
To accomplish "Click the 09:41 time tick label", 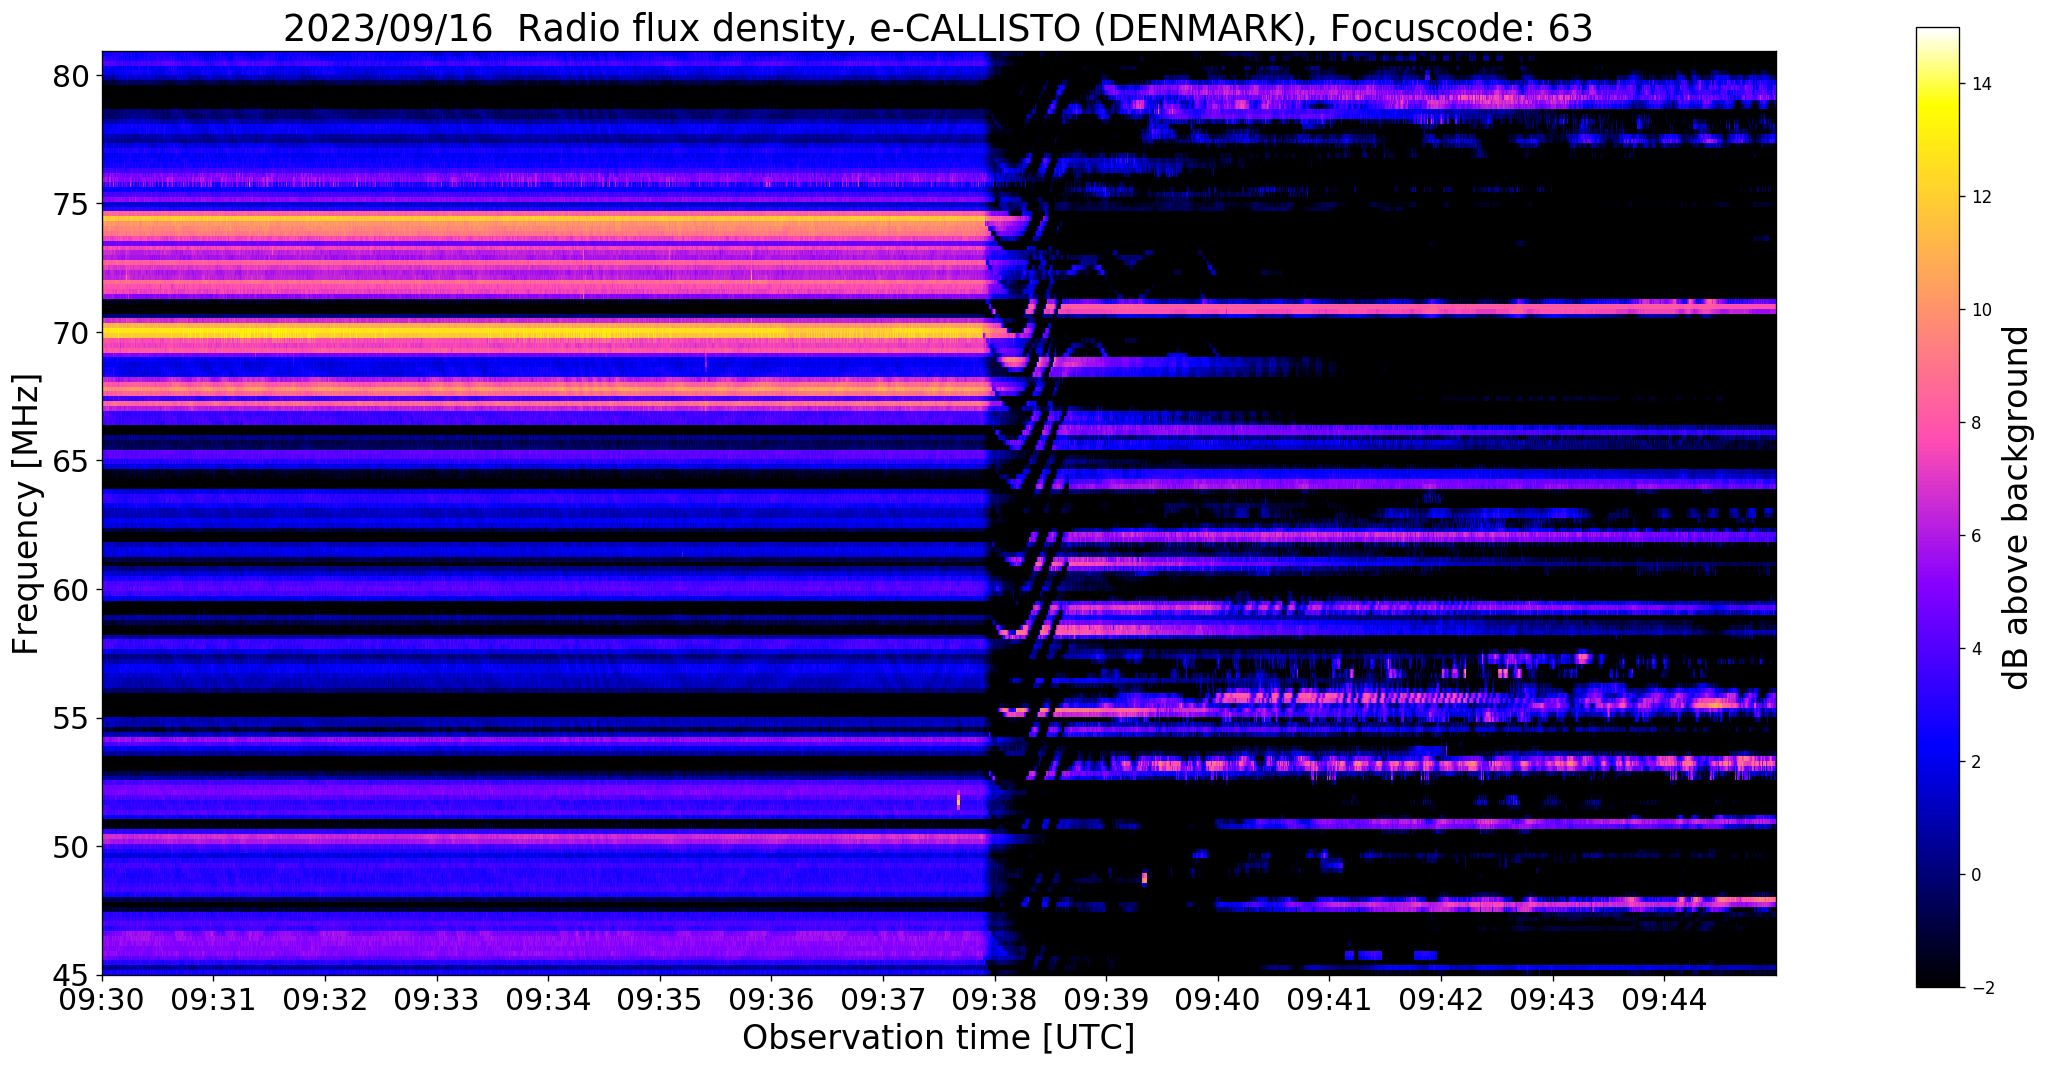I will click(1330, 998).
